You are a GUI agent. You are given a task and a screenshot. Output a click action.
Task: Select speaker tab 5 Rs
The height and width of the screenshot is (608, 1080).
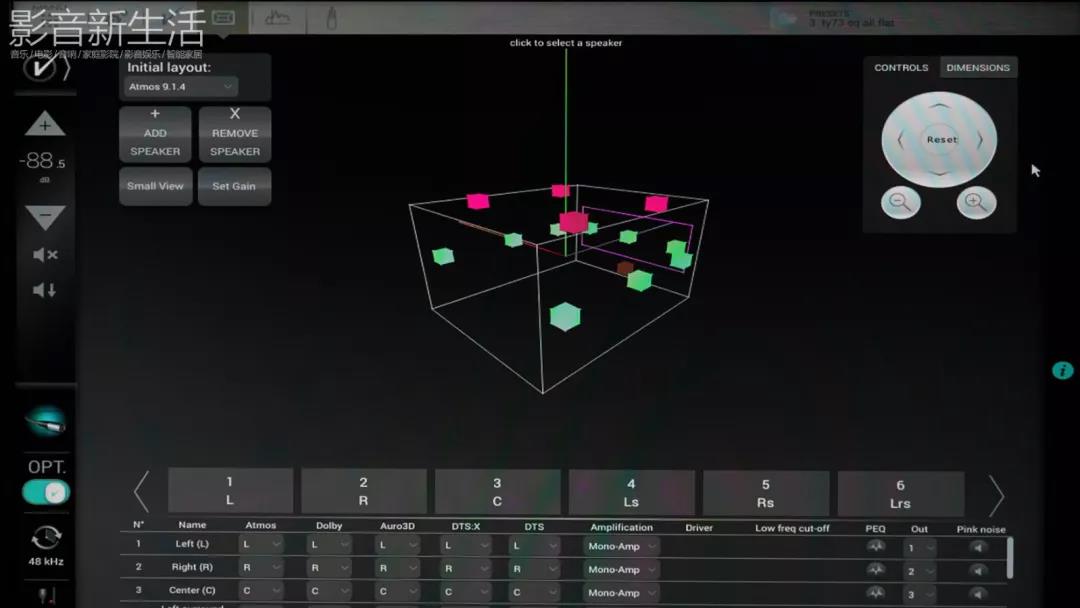[766, 493]
